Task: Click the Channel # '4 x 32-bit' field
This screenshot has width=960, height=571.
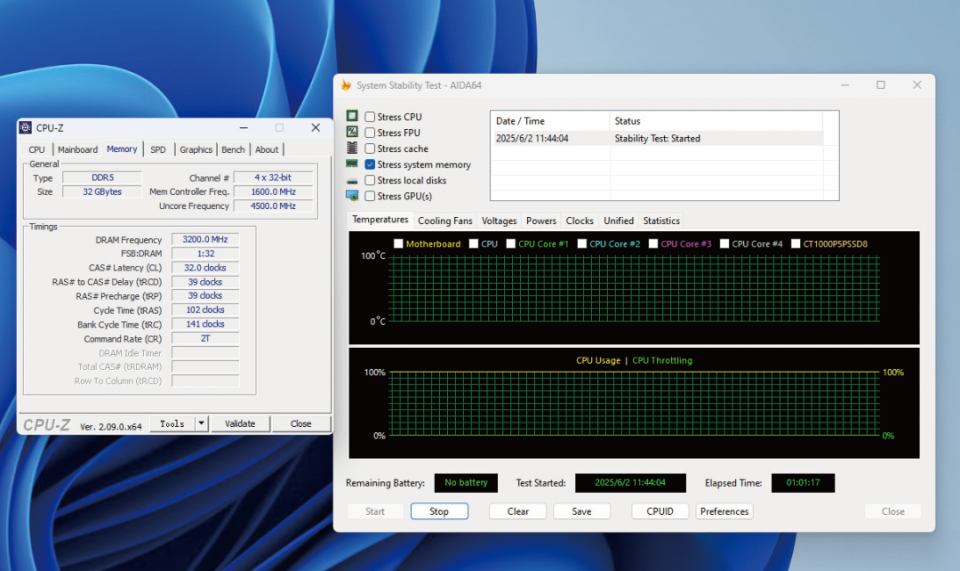Action: (273, 177)
